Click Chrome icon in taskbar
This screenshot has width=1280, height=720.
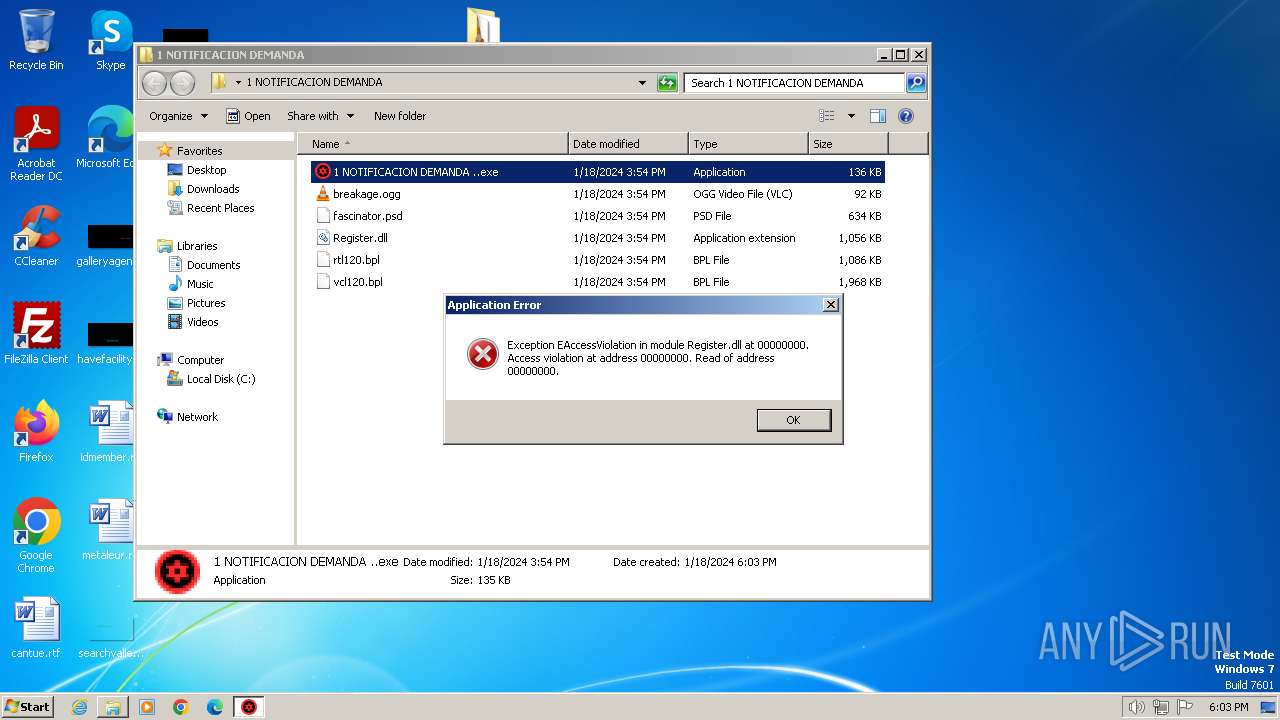(181, 707)
